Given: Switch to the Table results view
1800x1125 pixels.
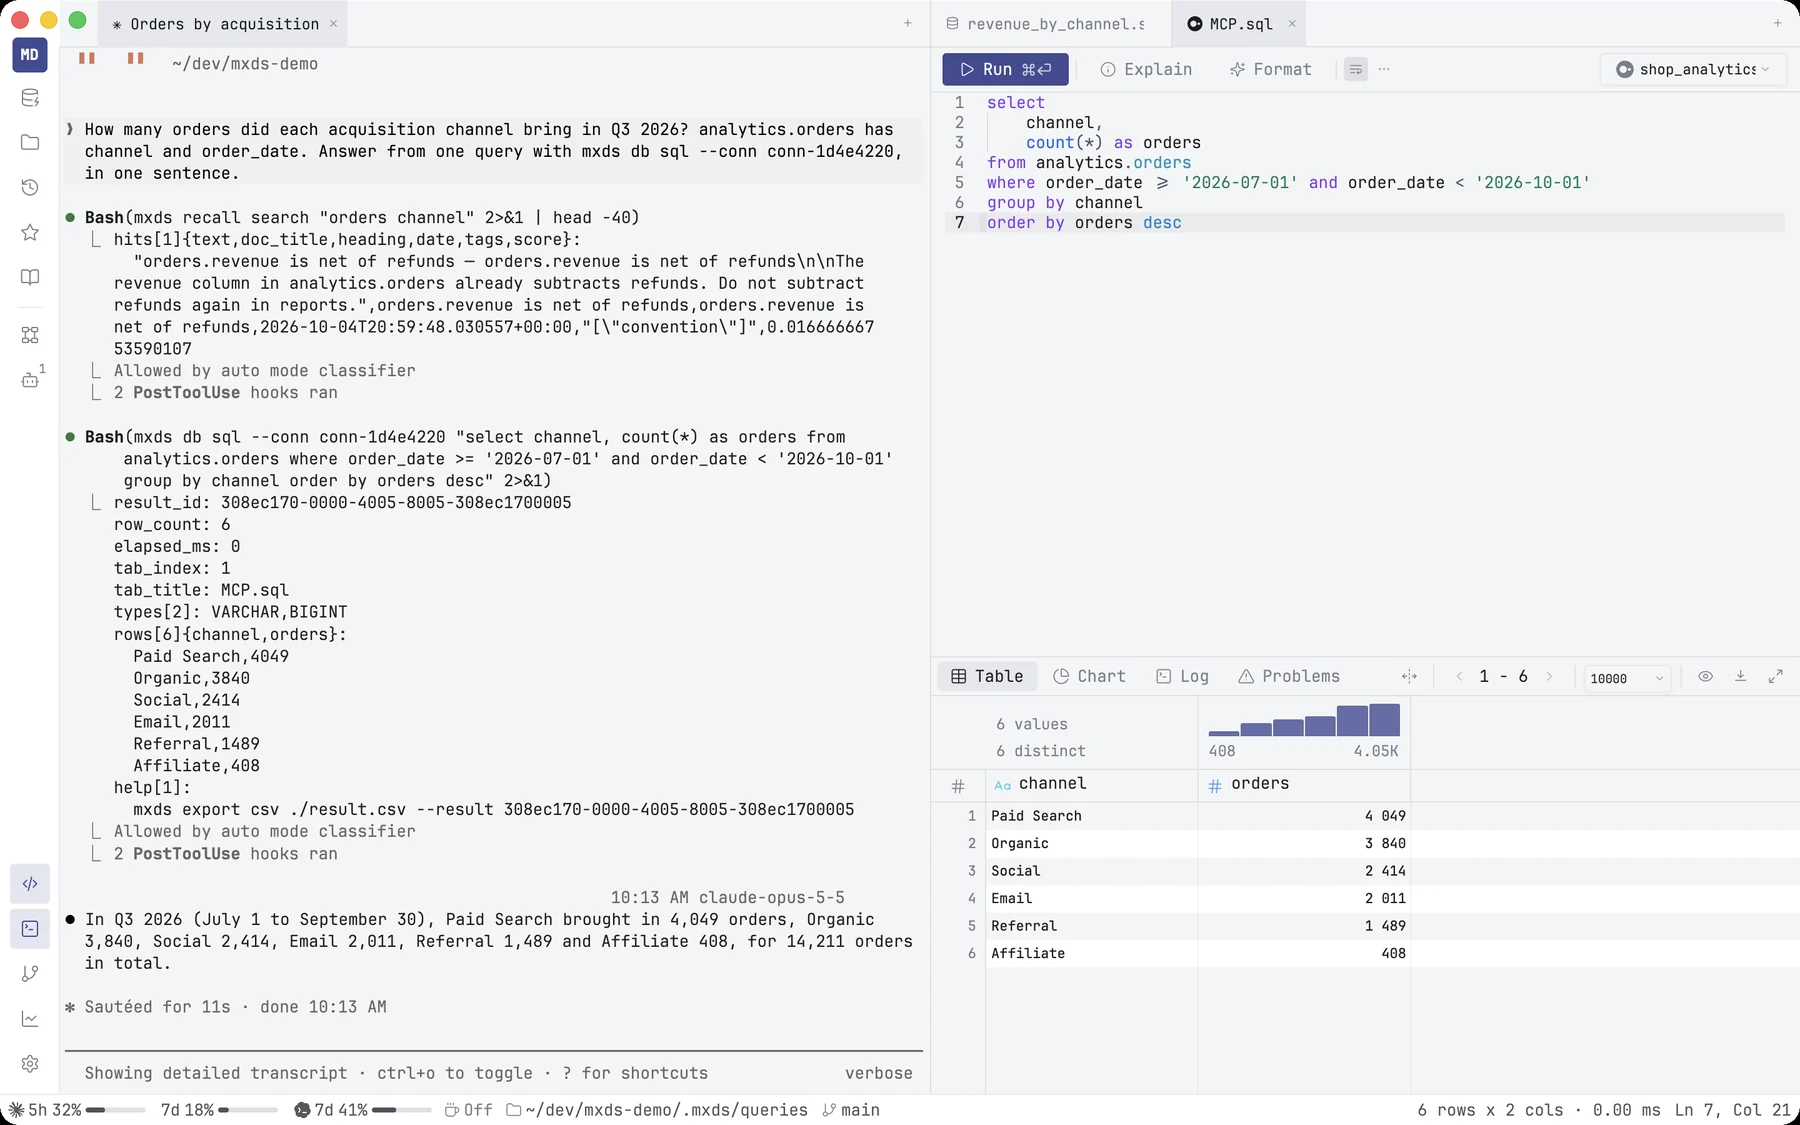Looking at the screenshot, I should pyautogui.click(x=987, y=676).
